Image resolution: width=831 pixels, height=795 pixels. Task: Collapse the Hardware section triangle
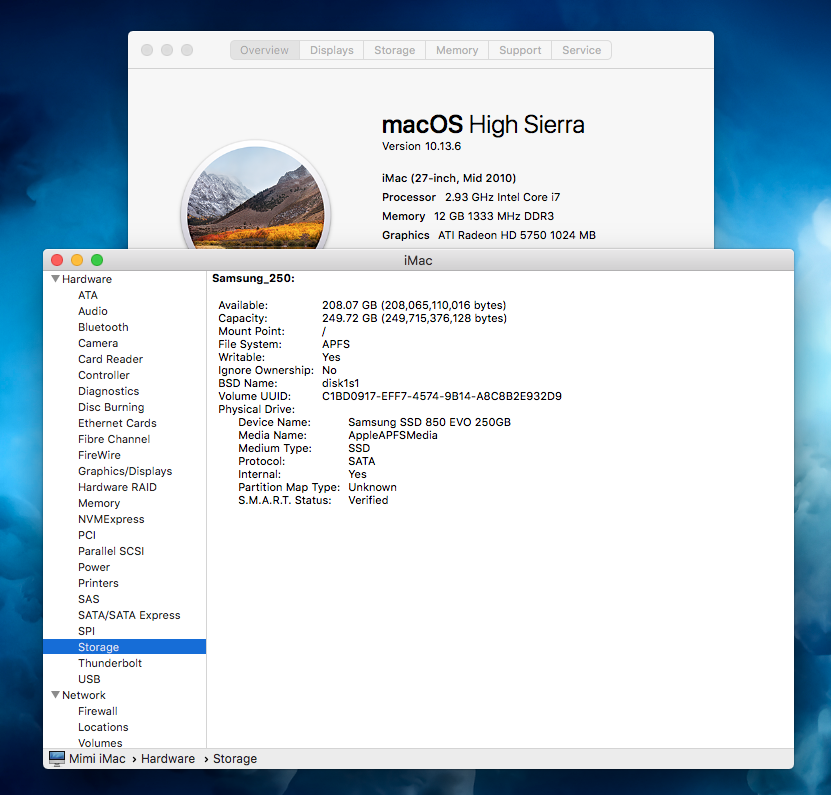click(x=55, y=279)
